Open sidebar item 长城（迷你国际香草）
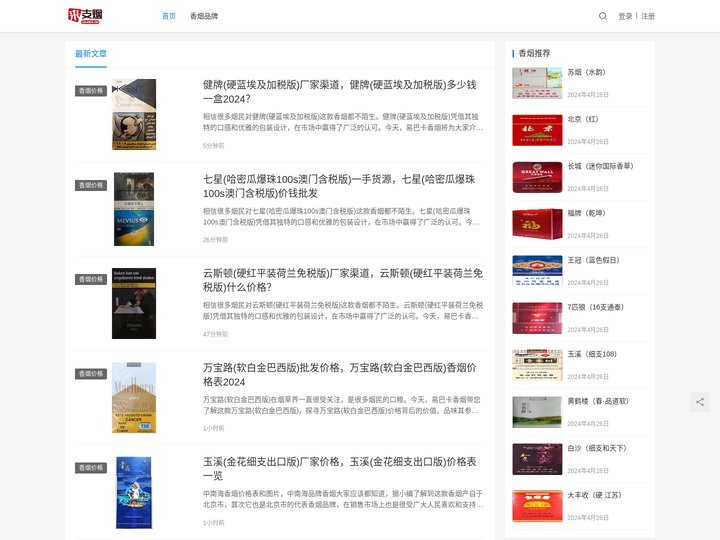 pyautogui.click(x=600, y=166)
